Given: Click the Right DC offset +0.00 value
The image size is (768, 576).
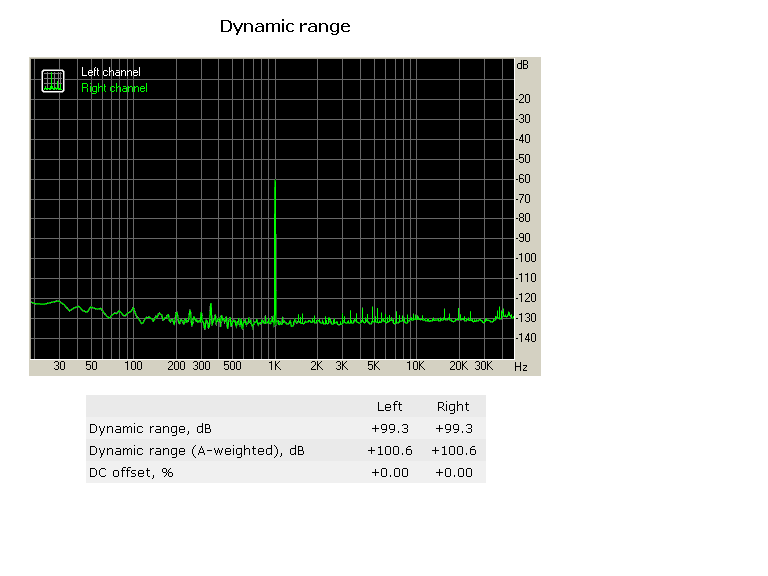Looking at the screenshot, I should coord(454,473).
